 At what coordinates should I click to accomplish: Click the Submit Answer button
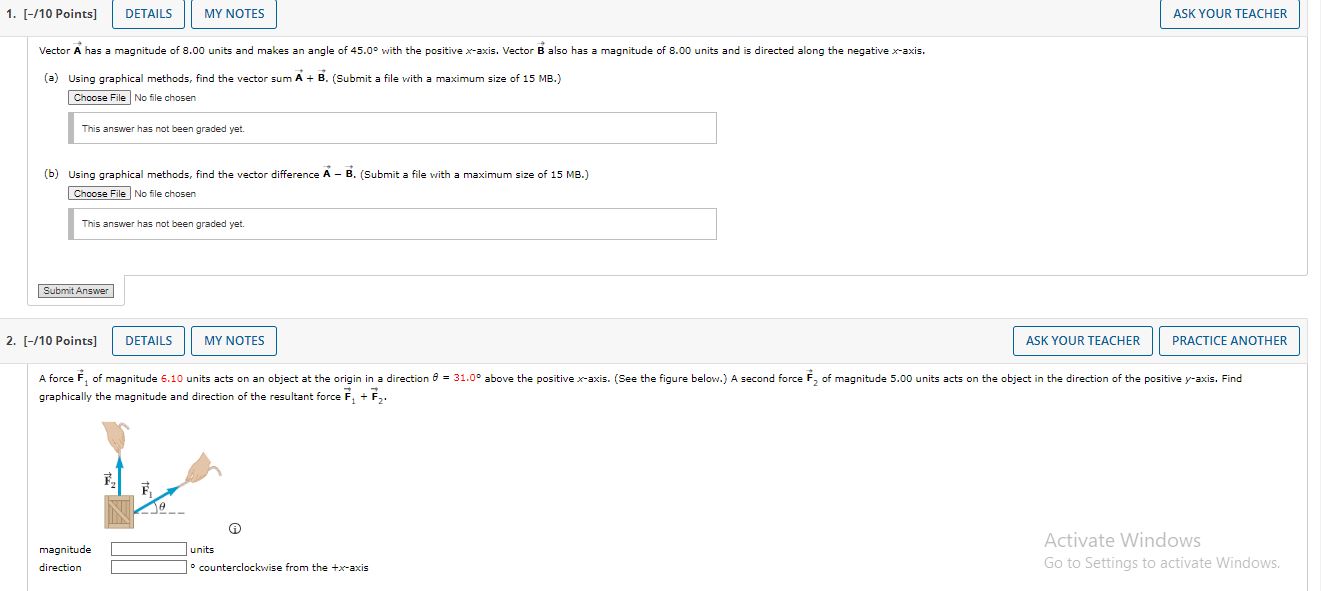coord(76,290)
